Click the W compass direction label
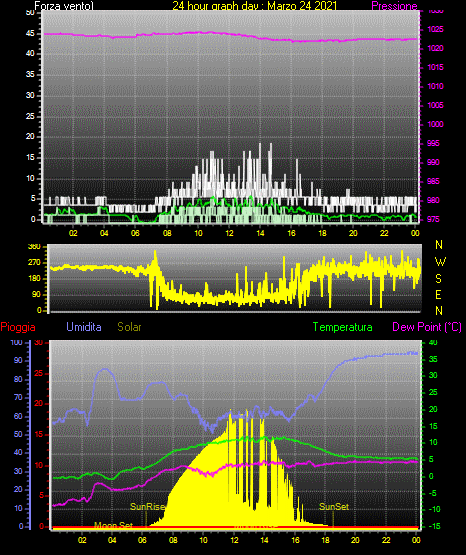This screenshot has width=466, height=555. point(440,262)
